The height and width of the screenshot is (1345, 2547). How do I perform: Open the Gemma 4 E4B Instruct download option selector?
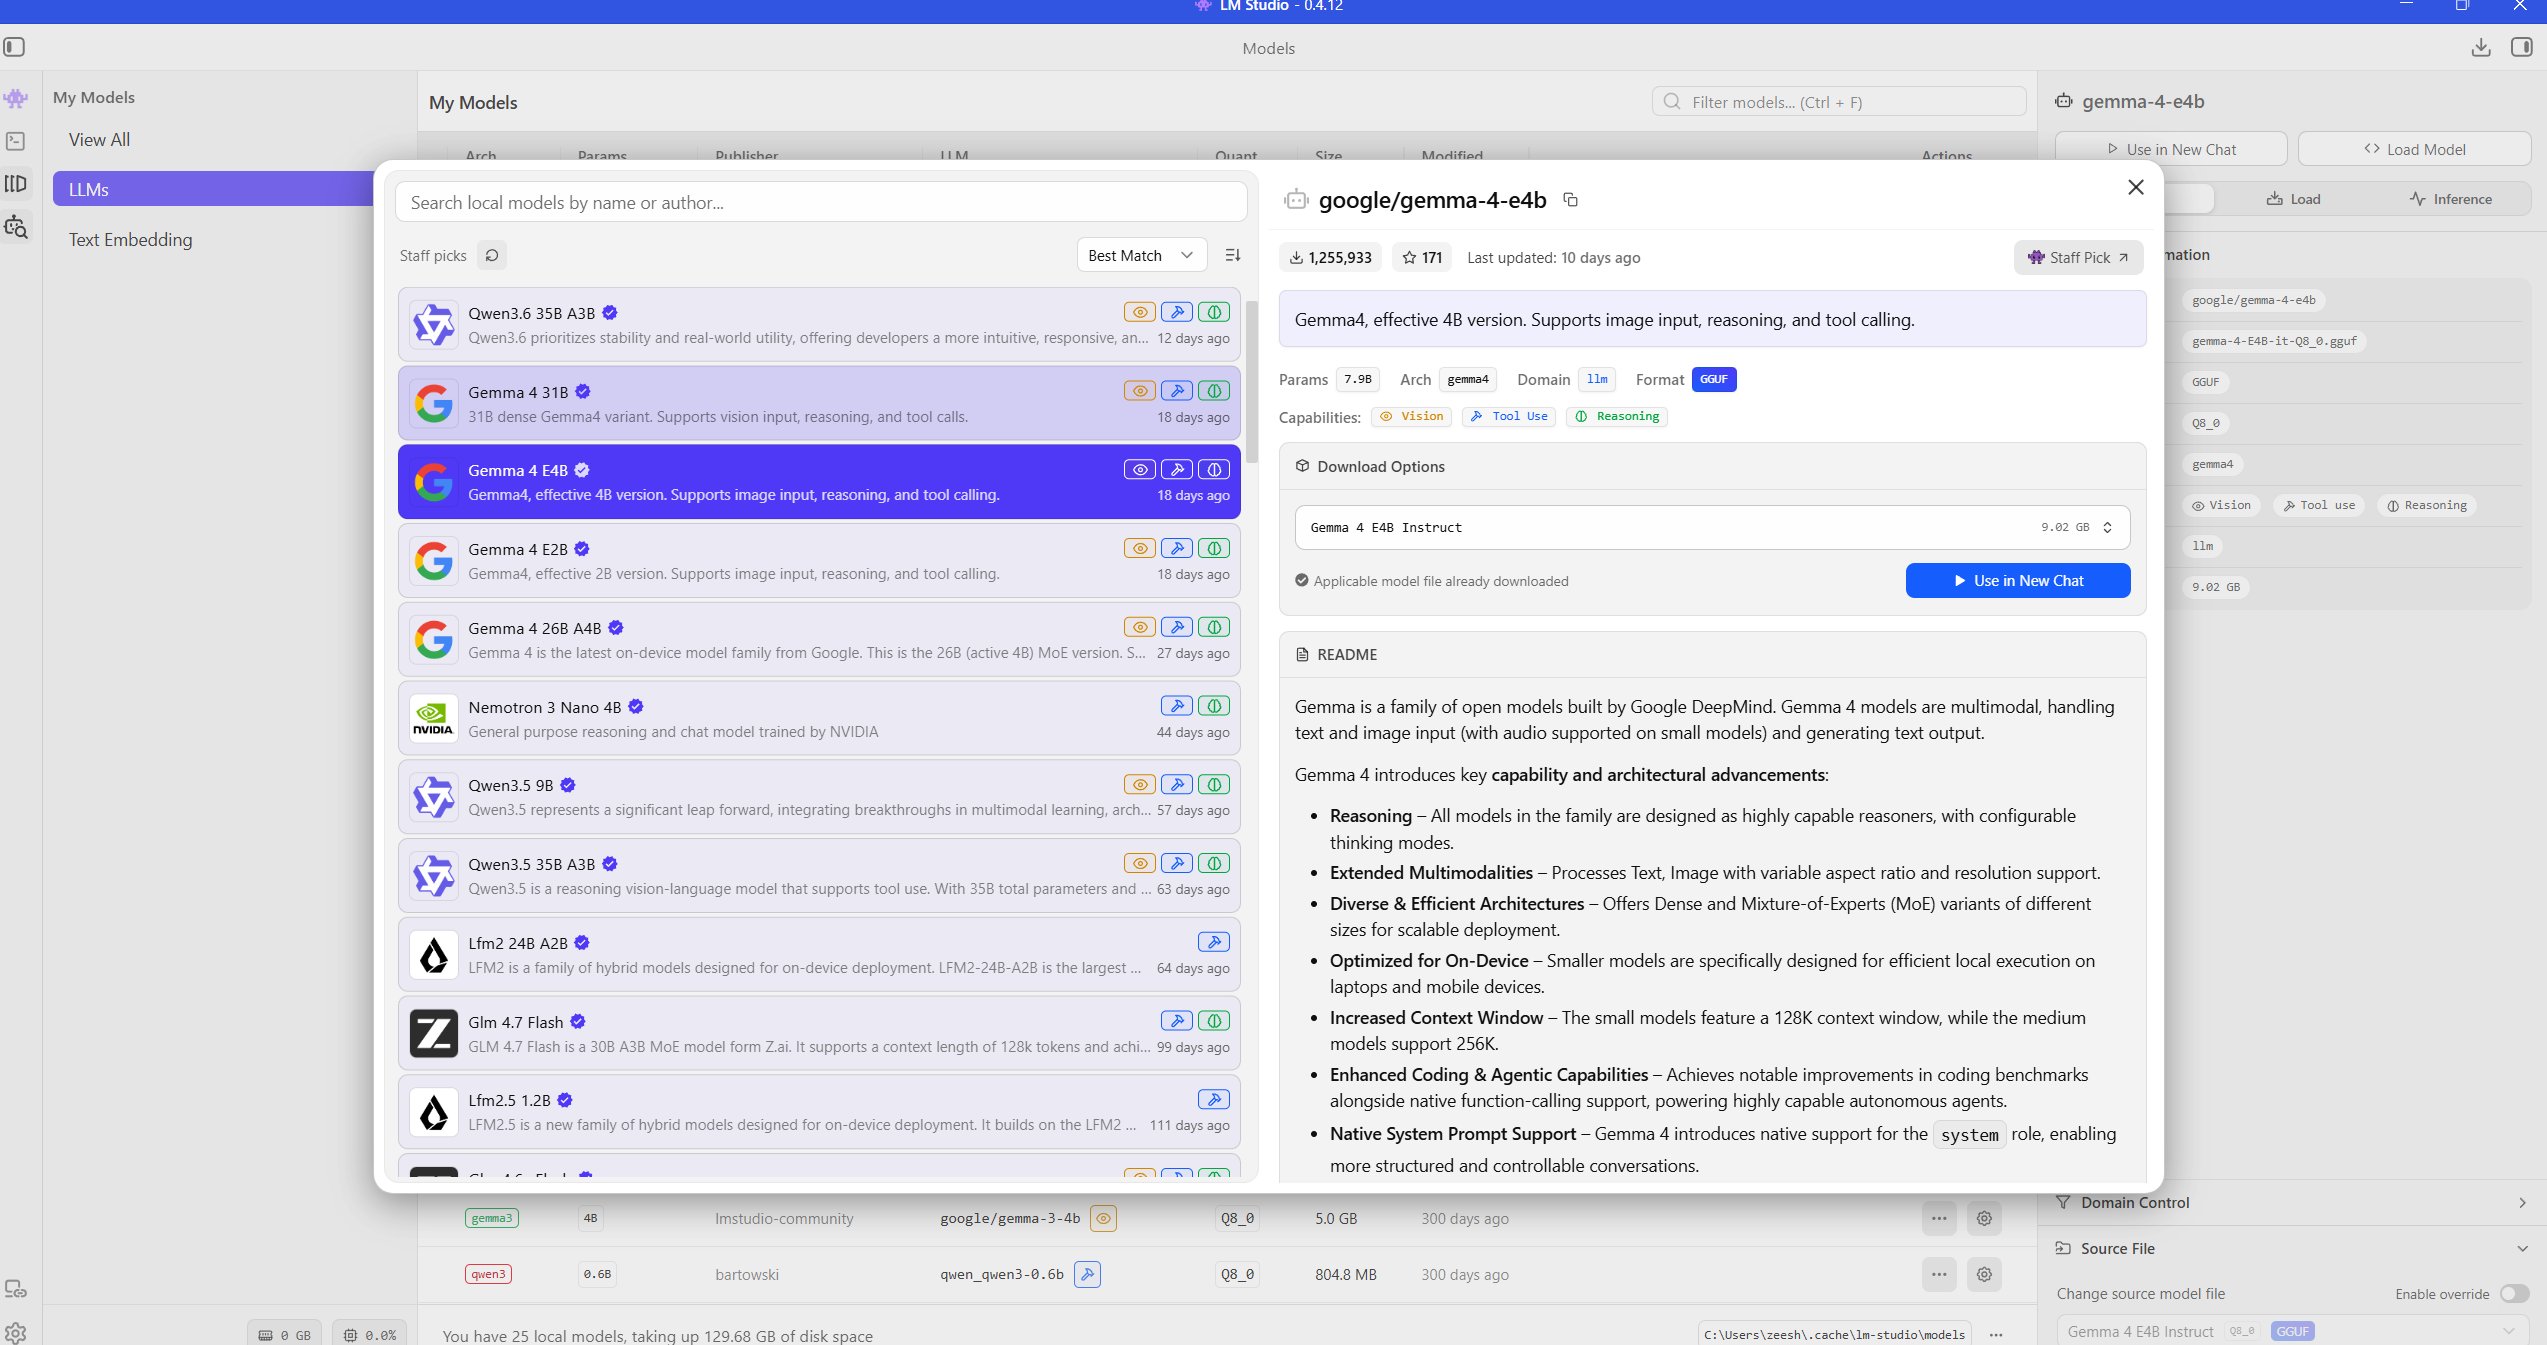pyautogui.click(x=1712, y=527)
